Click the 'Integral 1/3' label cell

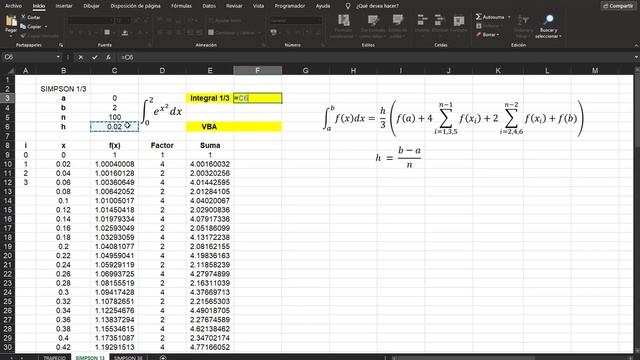[210, 98]
